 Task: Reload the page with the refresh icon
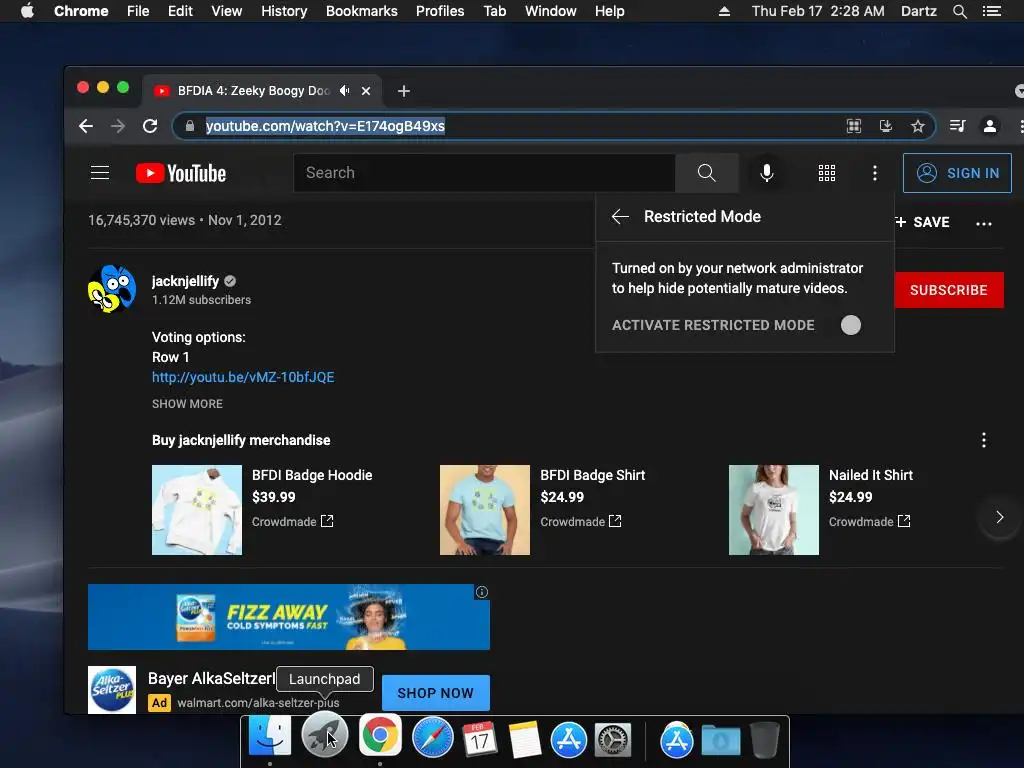pyautogui.click(x=150, y=126)
